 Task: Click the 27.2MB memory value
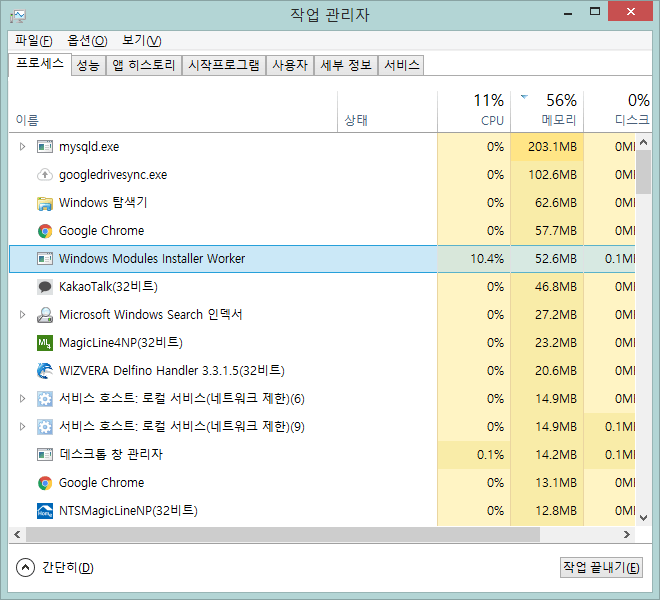pos(556,315)
